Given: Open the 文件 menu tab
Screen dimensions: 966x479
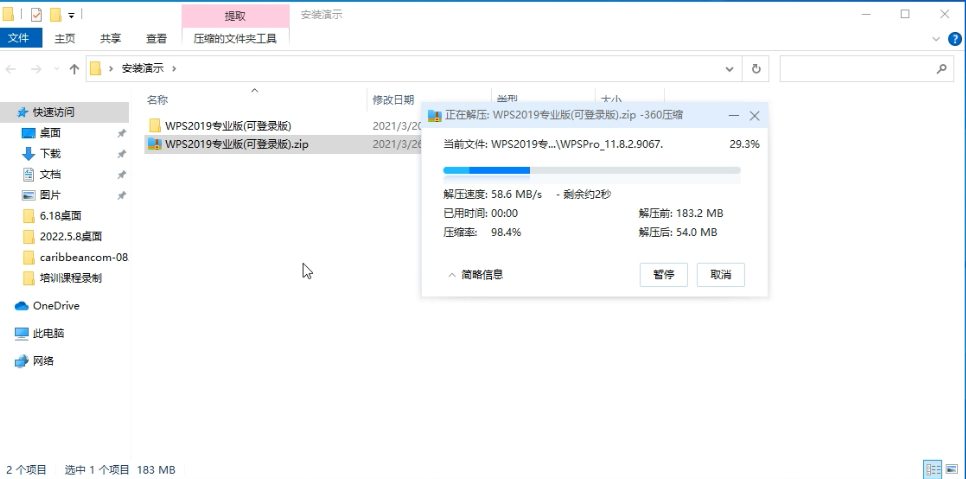Looking at the screenshot, I should (x=20, y=38).
